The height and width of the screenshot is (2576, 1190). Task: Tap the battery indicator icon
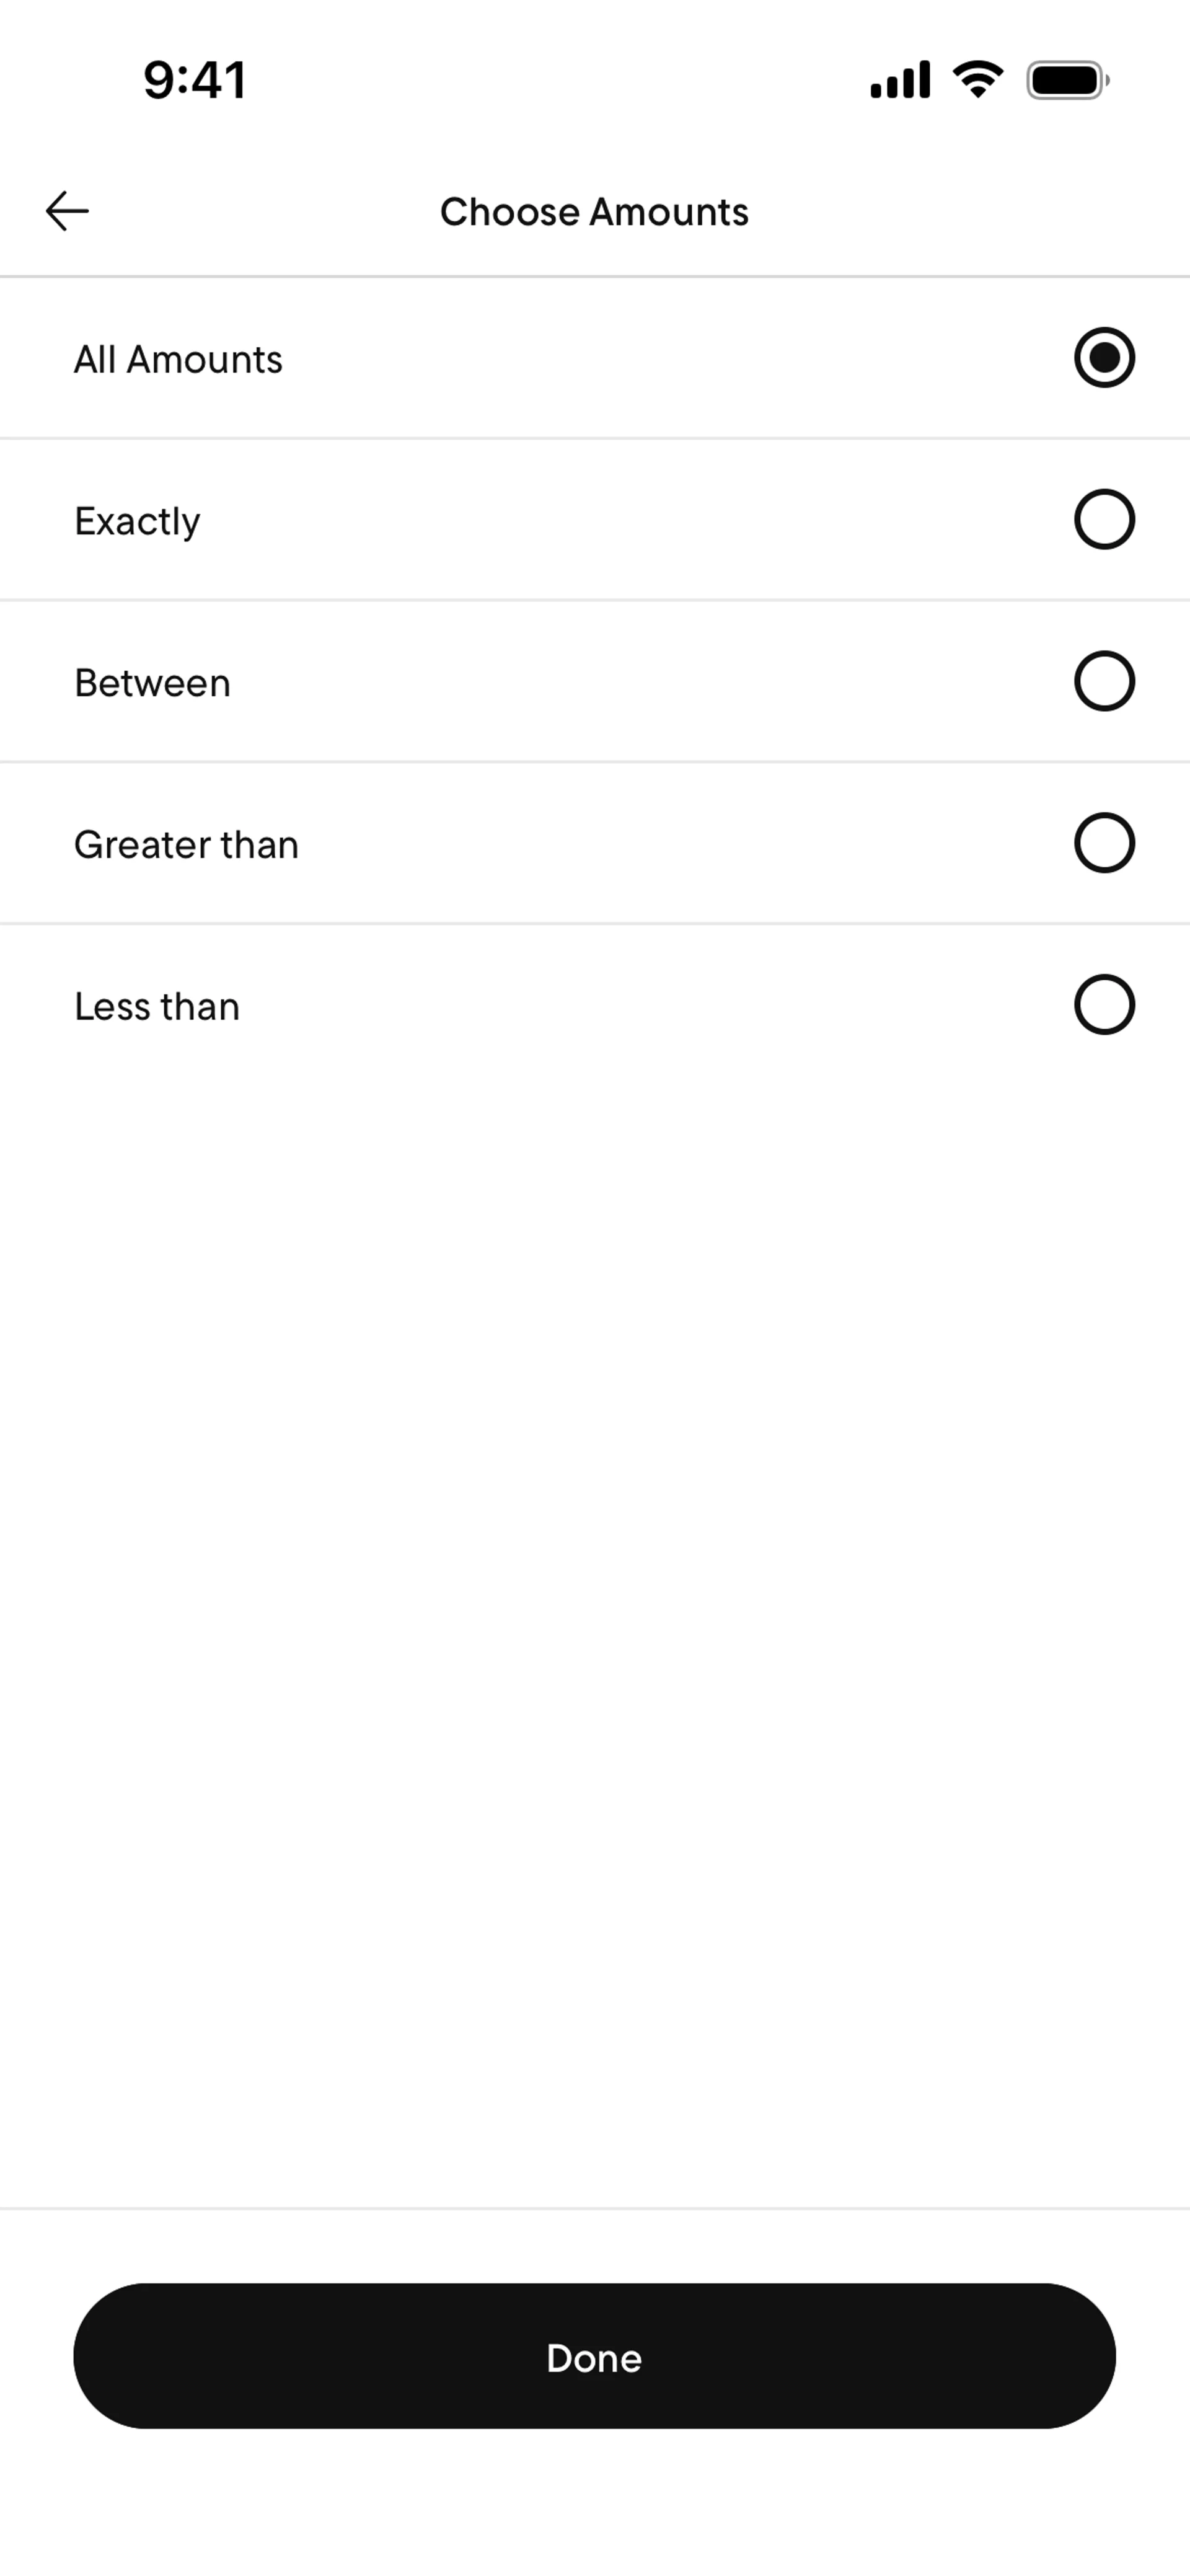click(x=1067, y=80)
